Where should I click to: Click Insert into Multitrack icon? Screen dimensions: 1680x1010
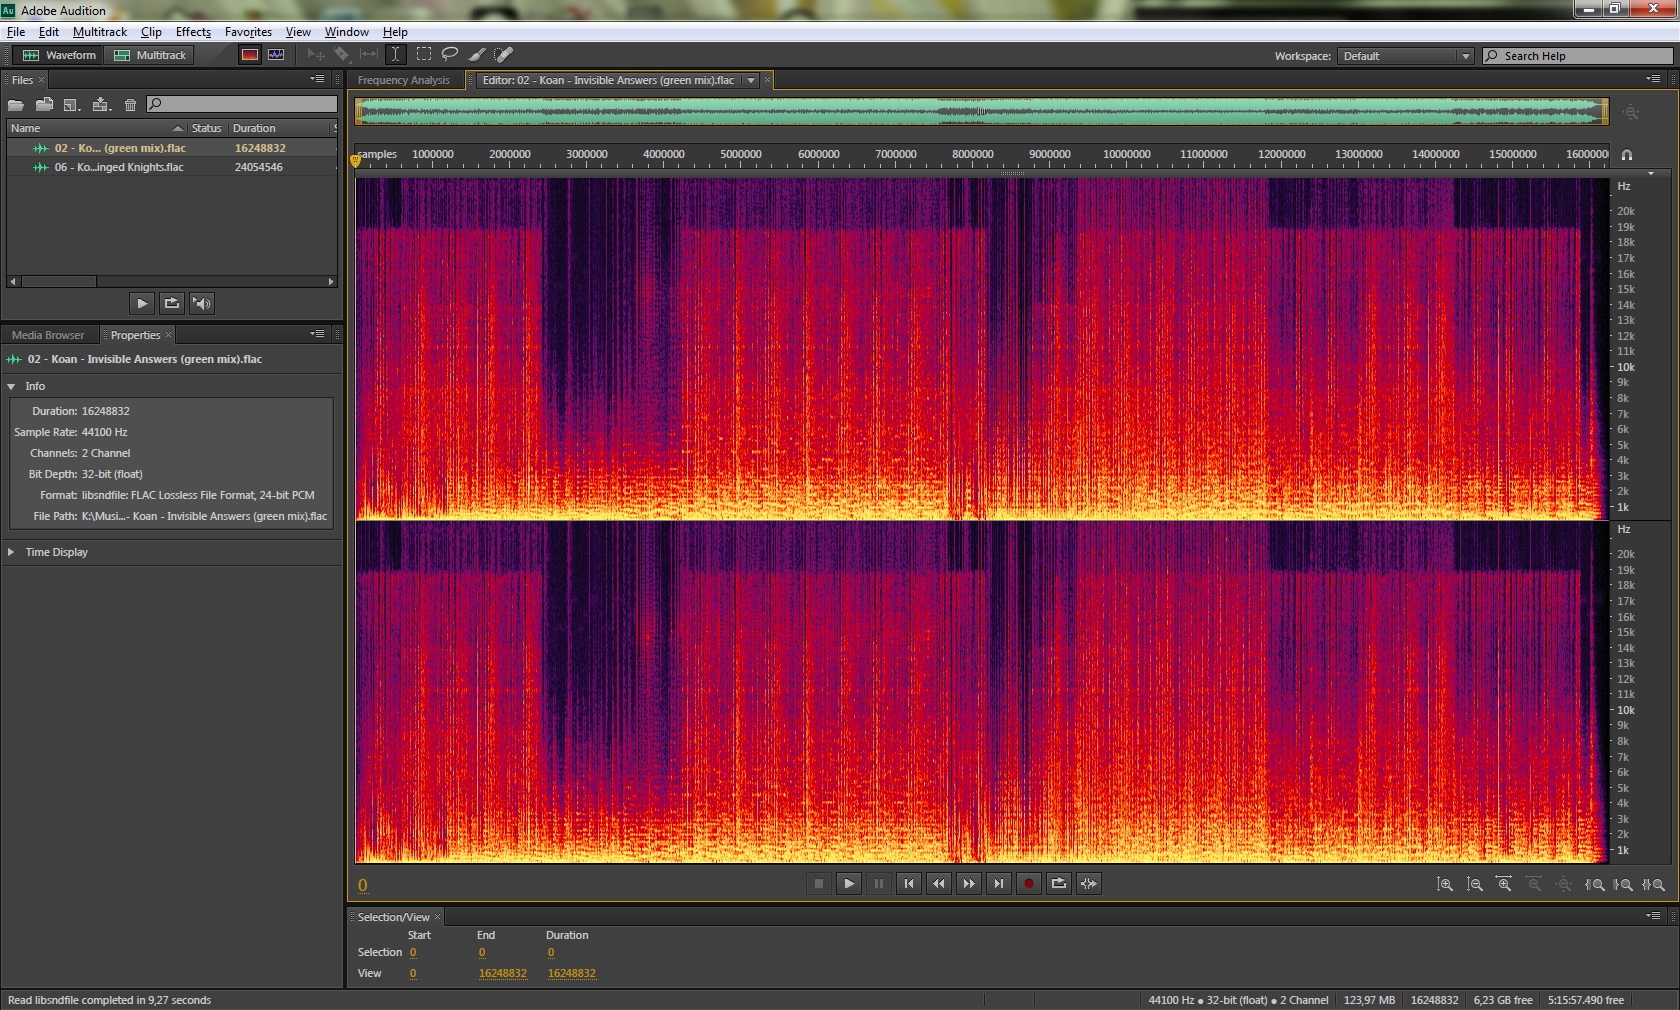[101, 104]
